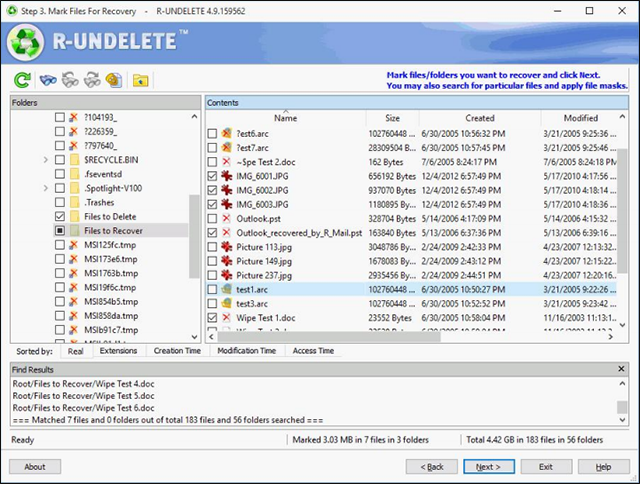This screenshot has width=640, height=484.
Task: Click the Contents horizontal scroll left arrow
Action: pos(211,337)
